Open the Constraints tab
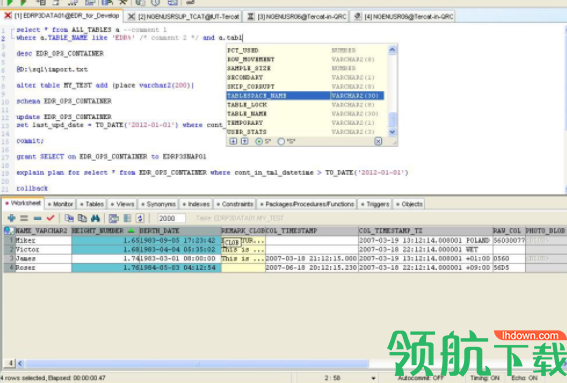This screenshot has width=567, height=383. (235, 204)
